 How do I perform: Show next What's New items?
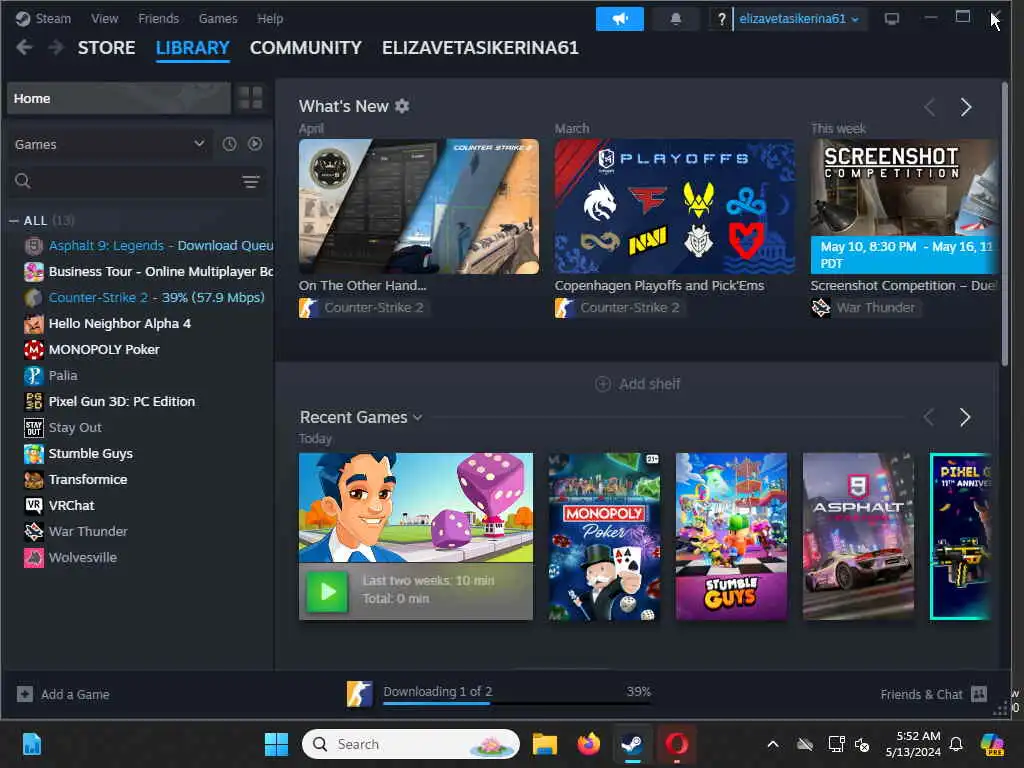click(x=966, y=106)
